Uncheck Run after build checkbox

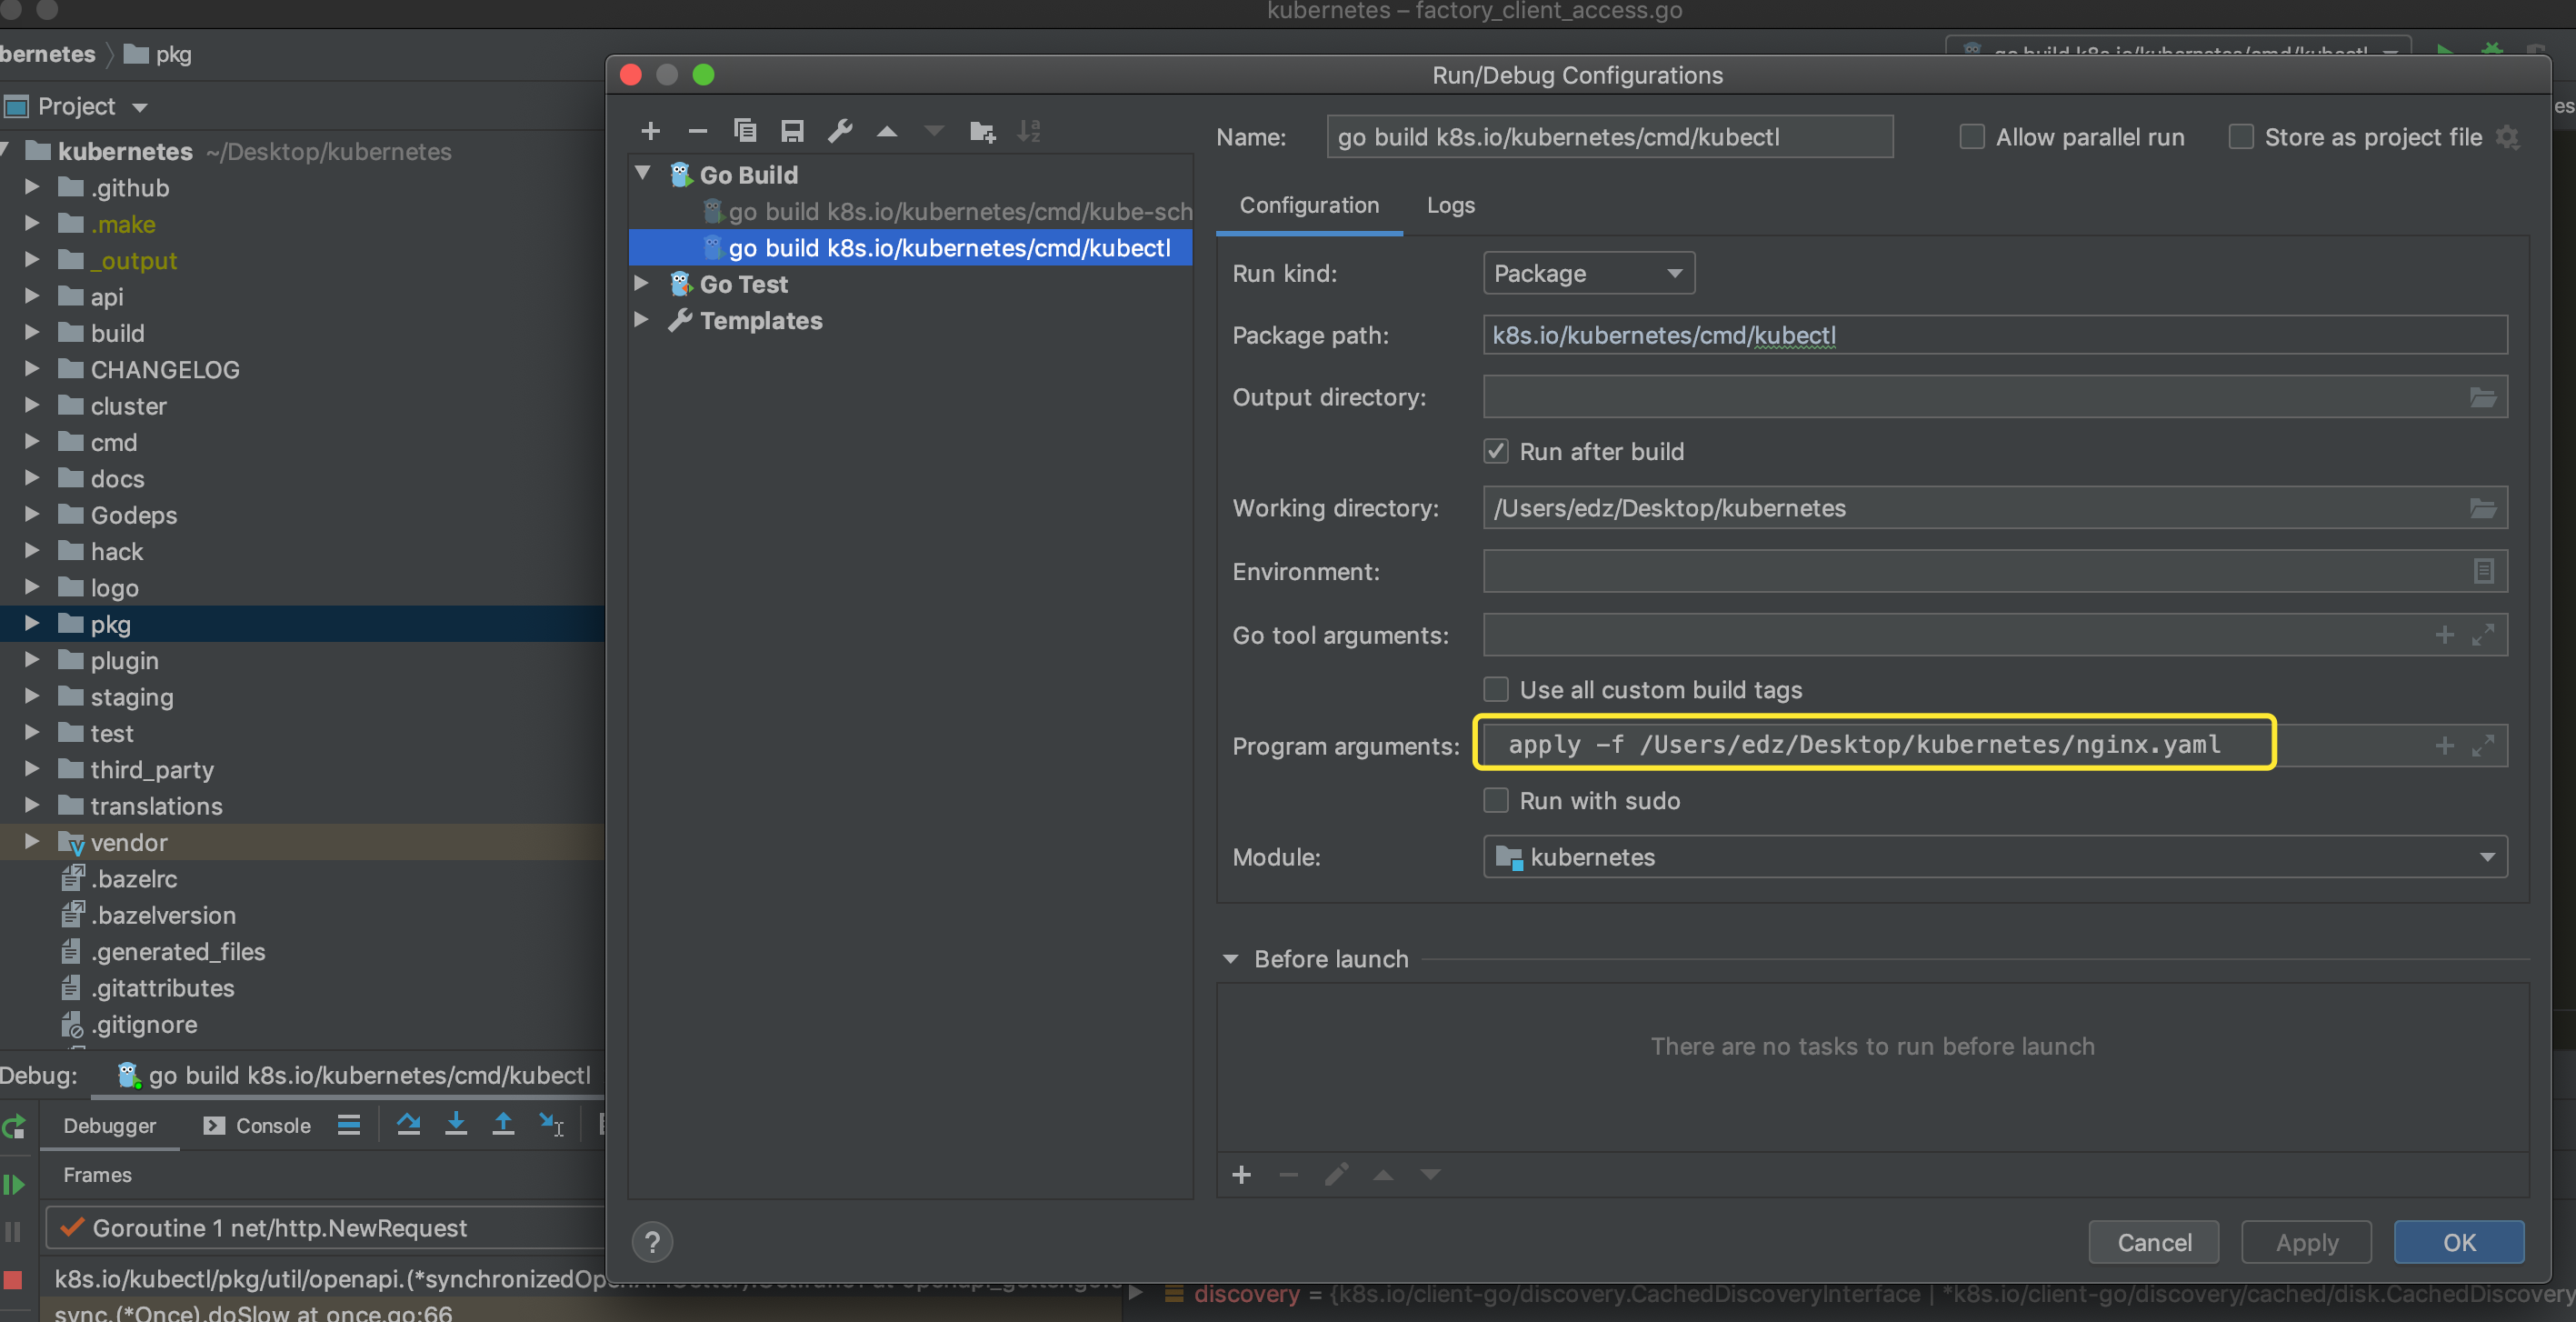coord(1496,452)
